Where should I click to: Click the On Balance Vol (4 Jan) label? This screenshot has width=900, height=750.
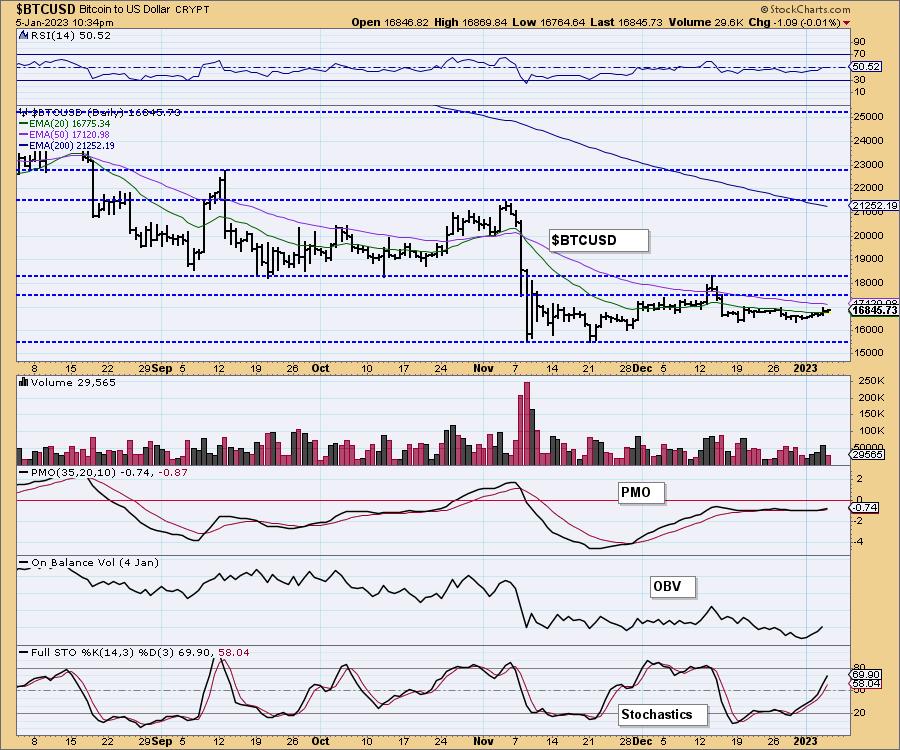(x=95, y=562)
